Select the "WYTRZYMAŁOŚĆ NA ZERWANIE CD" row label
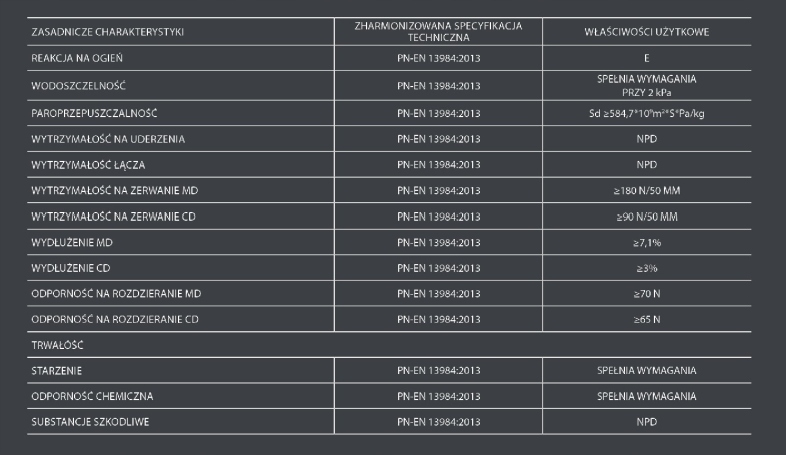The height and width of the screenshot is (455, 786). tap(112, 216)
